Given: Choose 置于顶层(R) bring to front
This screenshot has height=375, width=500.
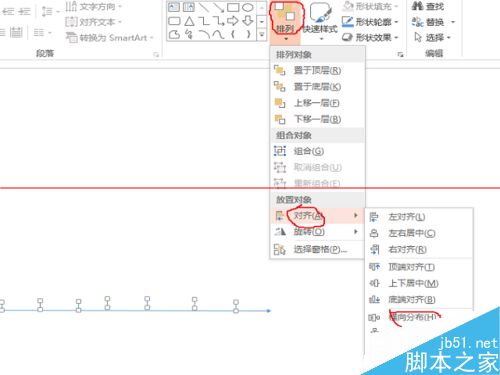Looking at the screenshot, I should (317, 71).
